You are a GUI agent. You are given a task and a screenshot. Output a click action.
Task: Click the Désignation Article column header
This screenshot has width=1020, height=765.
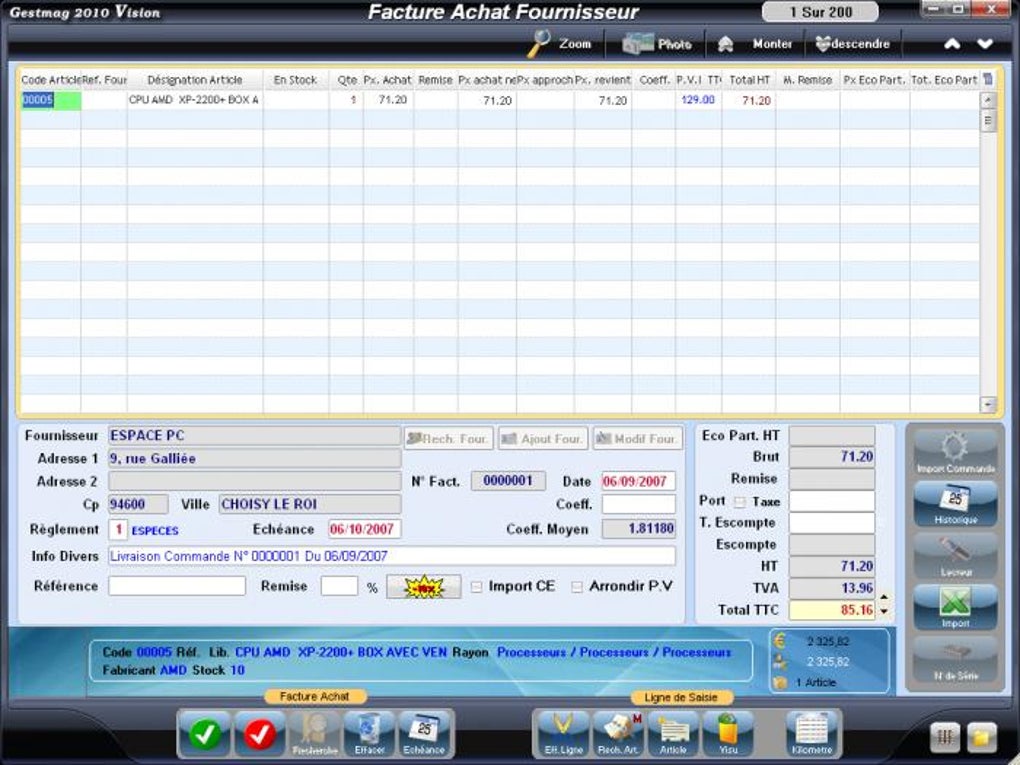(x=195, y=79)
